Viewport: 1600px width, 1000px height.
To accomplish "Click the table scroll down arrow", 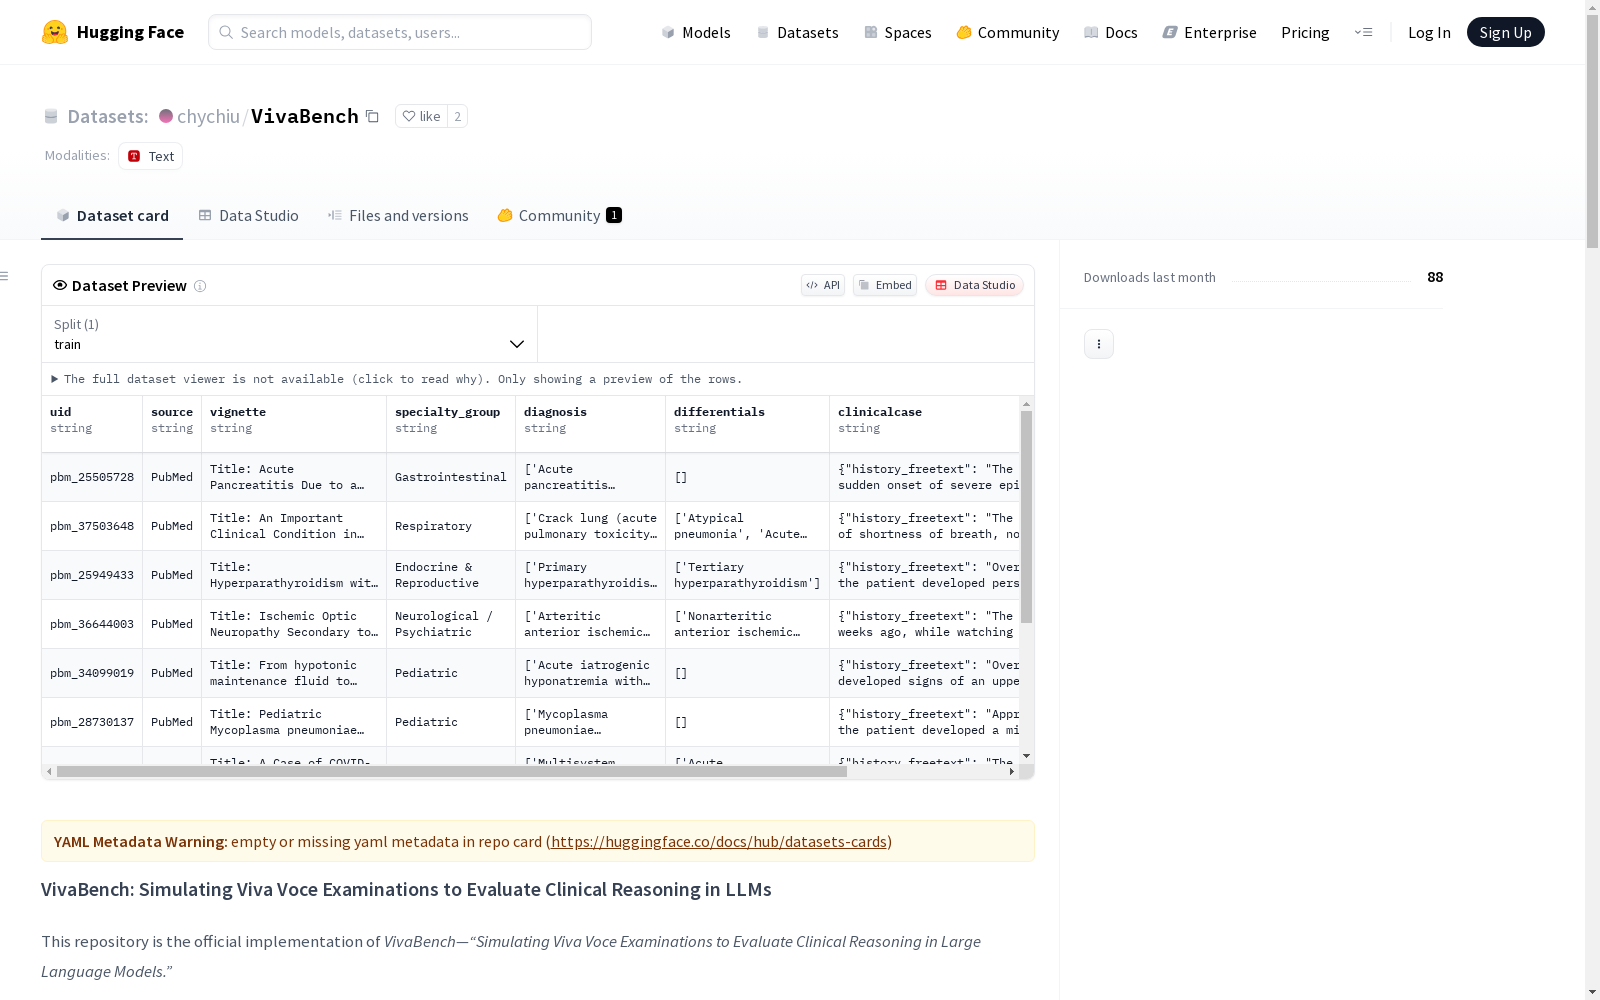I will 1026,756.
